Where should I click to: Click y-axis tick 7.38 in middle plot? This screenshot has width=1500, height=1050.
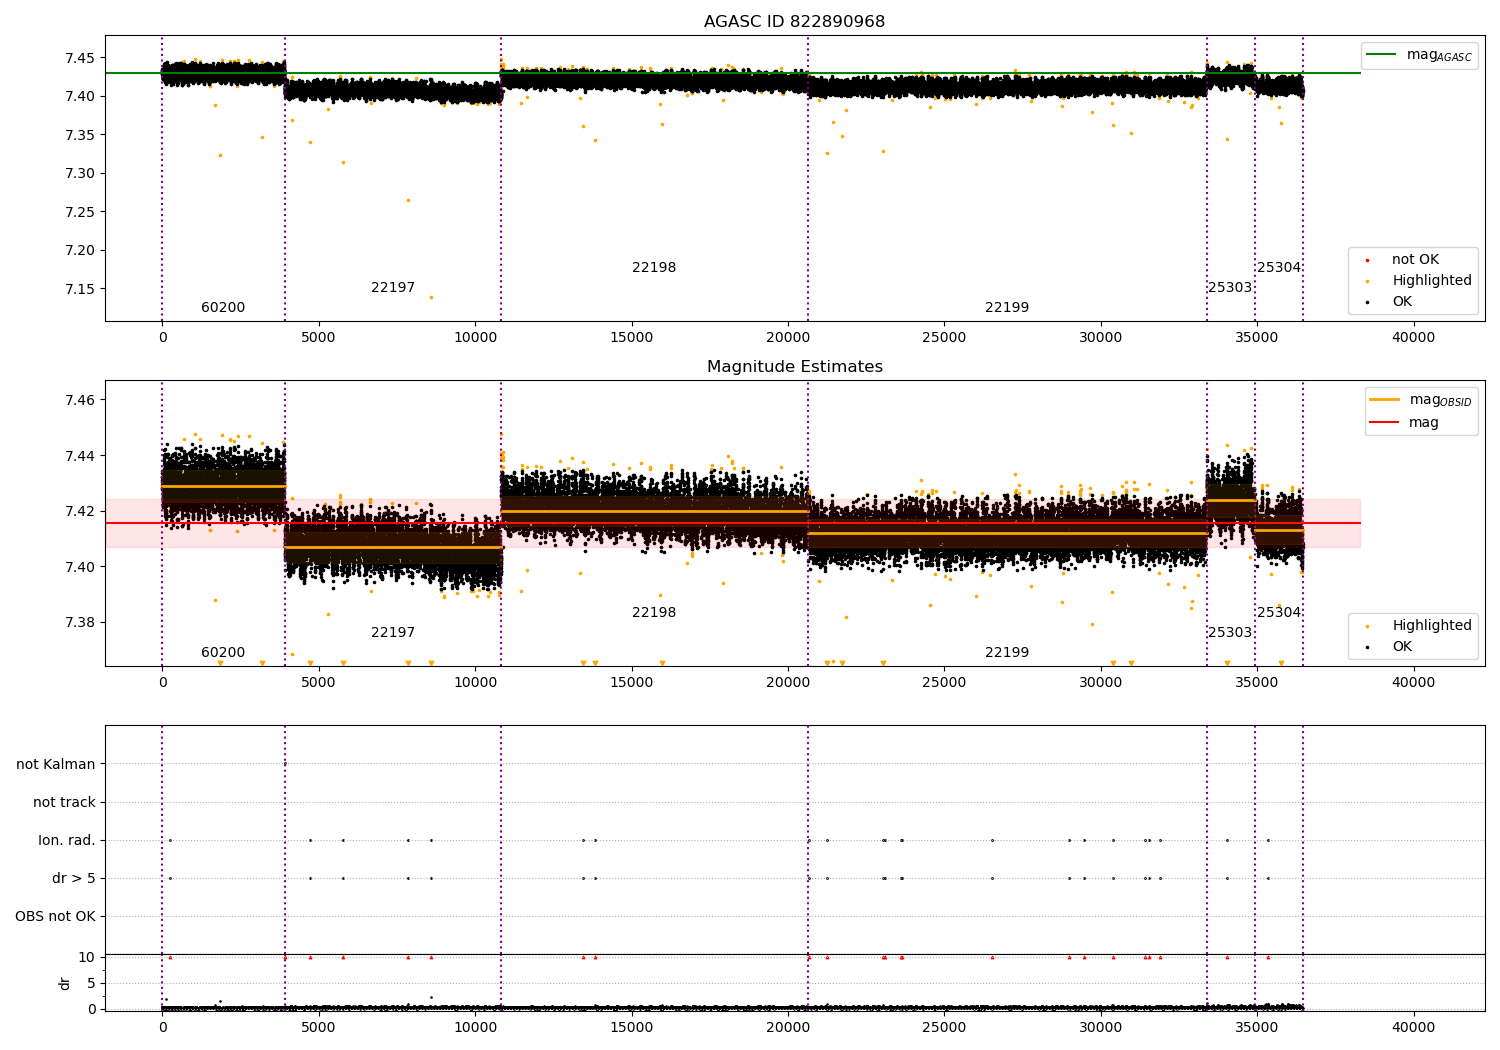[80, 623]
